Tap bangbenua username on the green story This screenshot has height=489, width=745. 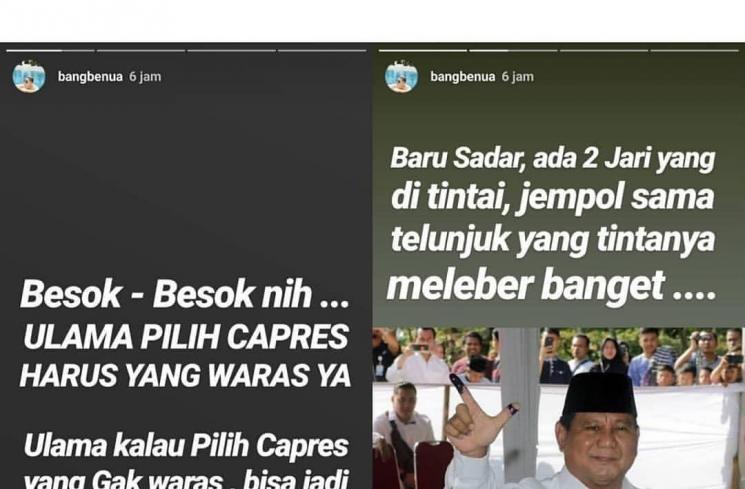pos(463,77)
